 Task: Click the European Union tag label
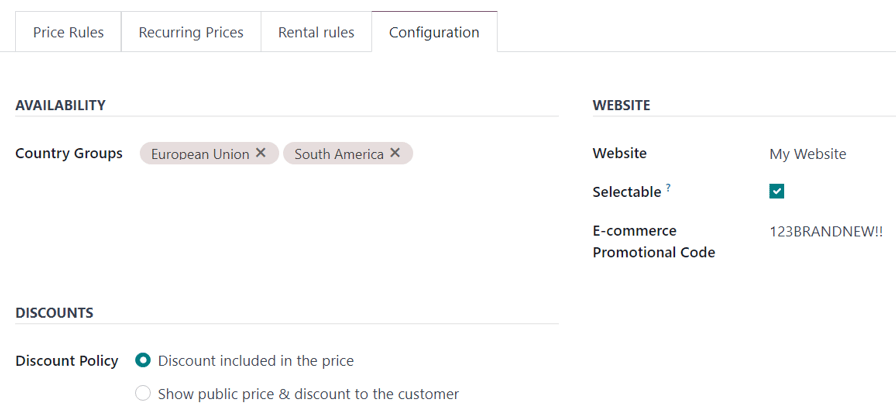[200, 154]
